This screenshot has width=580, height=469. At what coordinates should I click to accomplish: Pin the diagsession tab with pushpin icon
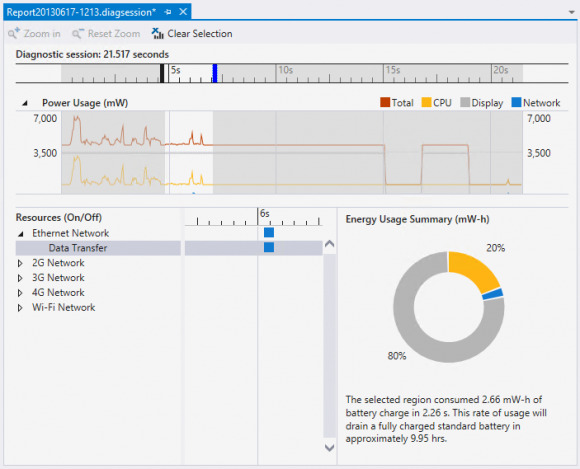tap(168, 12)
